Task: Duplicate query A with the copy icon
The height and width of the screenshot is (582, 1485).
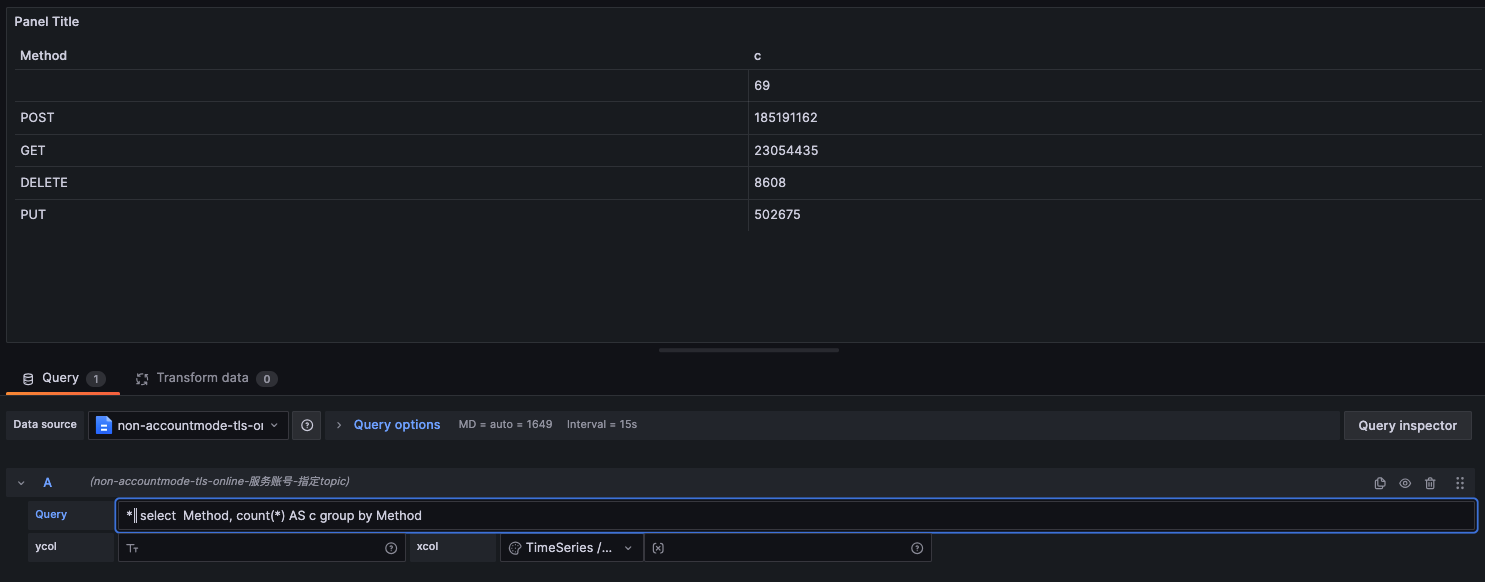Action: click(1380, 483)
